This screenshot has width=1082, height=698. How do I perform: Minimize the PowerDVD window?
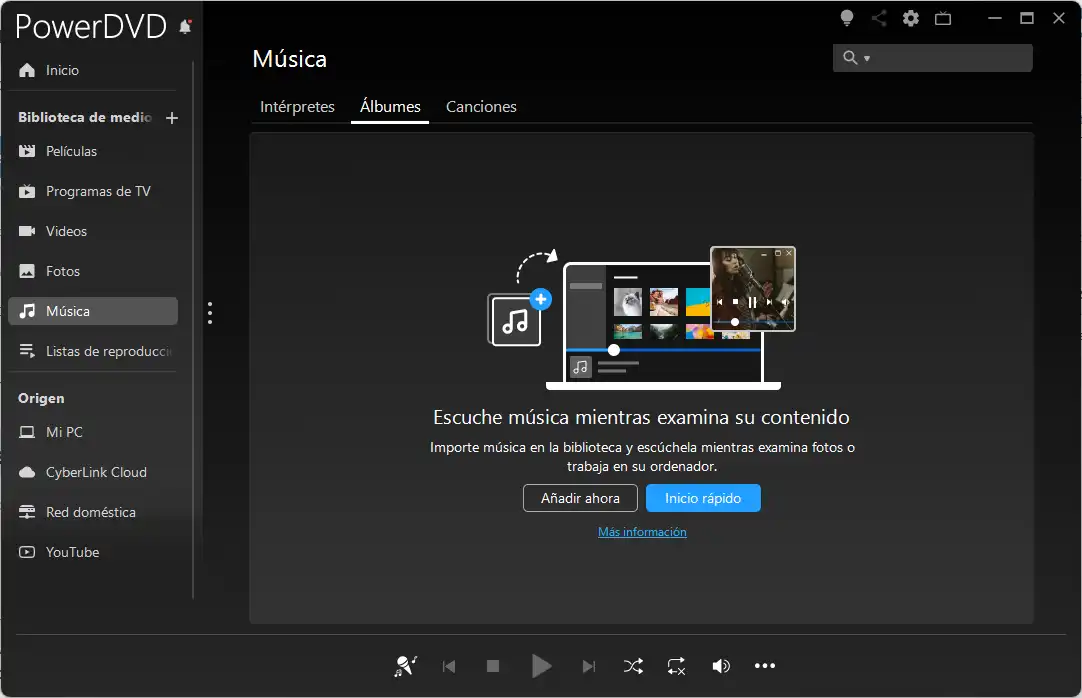click(994, 18)
